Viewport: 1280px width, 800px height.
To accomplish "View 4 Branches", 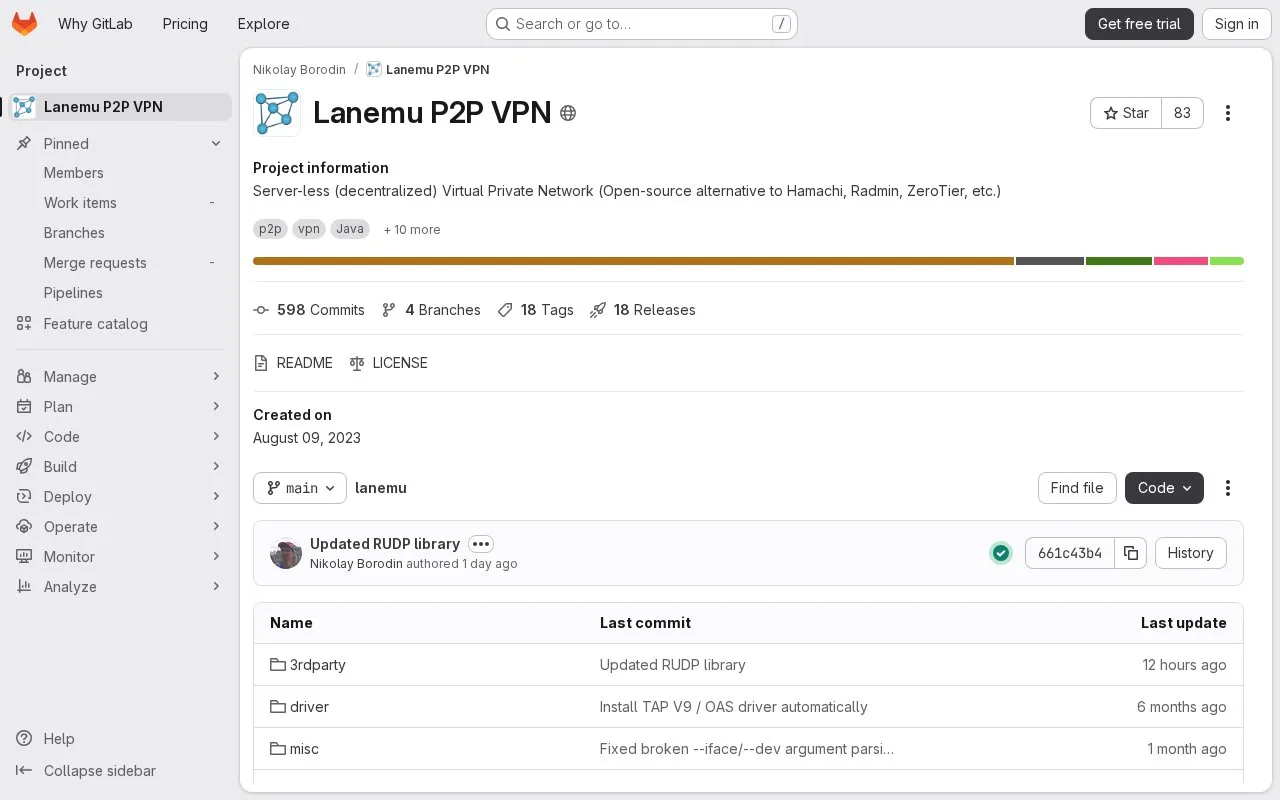I will (x=431, y=310).
